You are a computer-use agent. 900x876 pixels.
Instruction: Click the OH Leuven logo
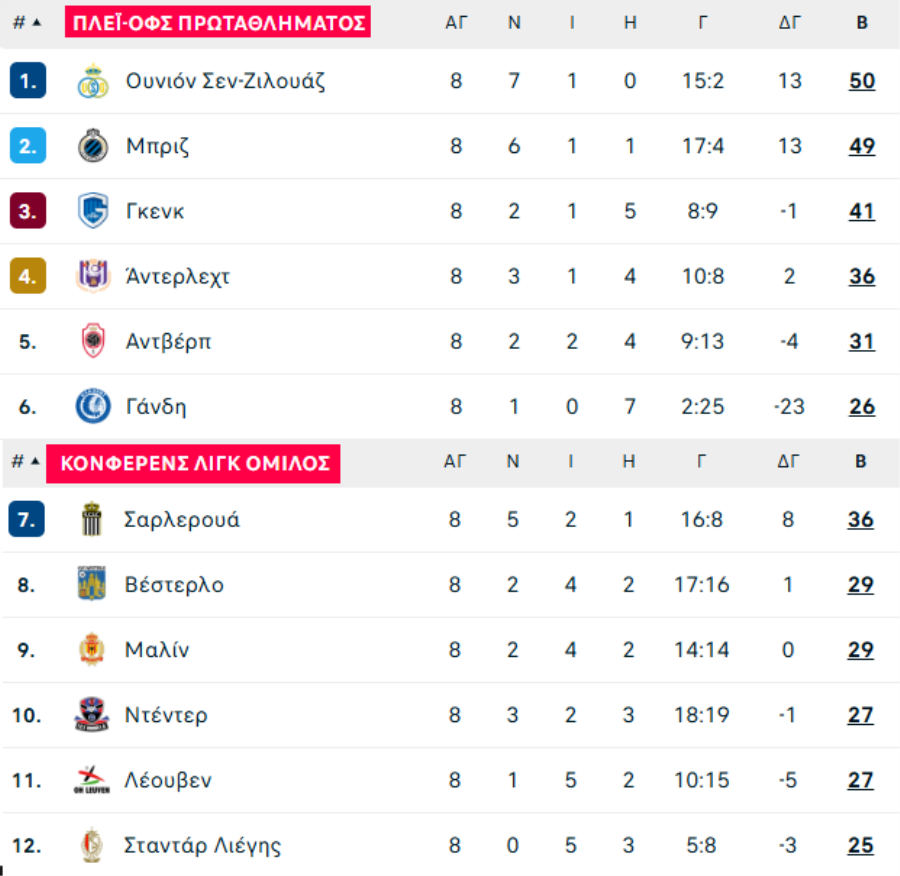click(x=91, y=780)
